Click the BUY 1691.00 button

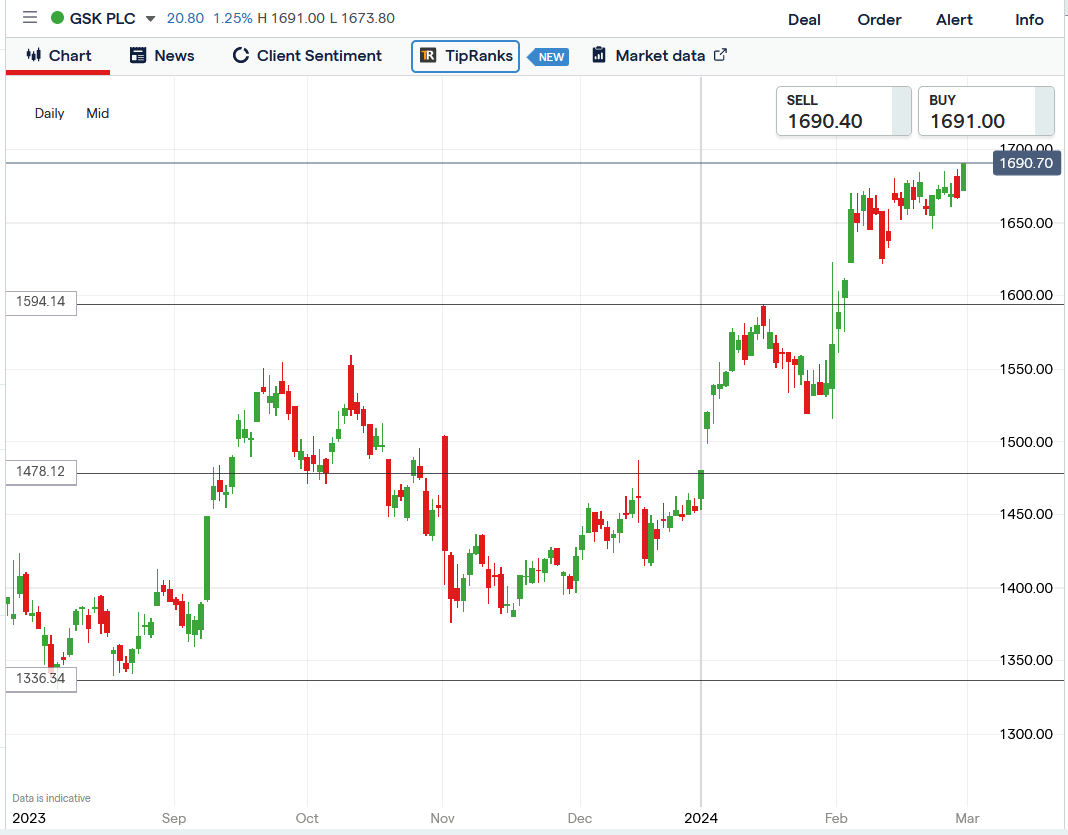pos(986,111)
